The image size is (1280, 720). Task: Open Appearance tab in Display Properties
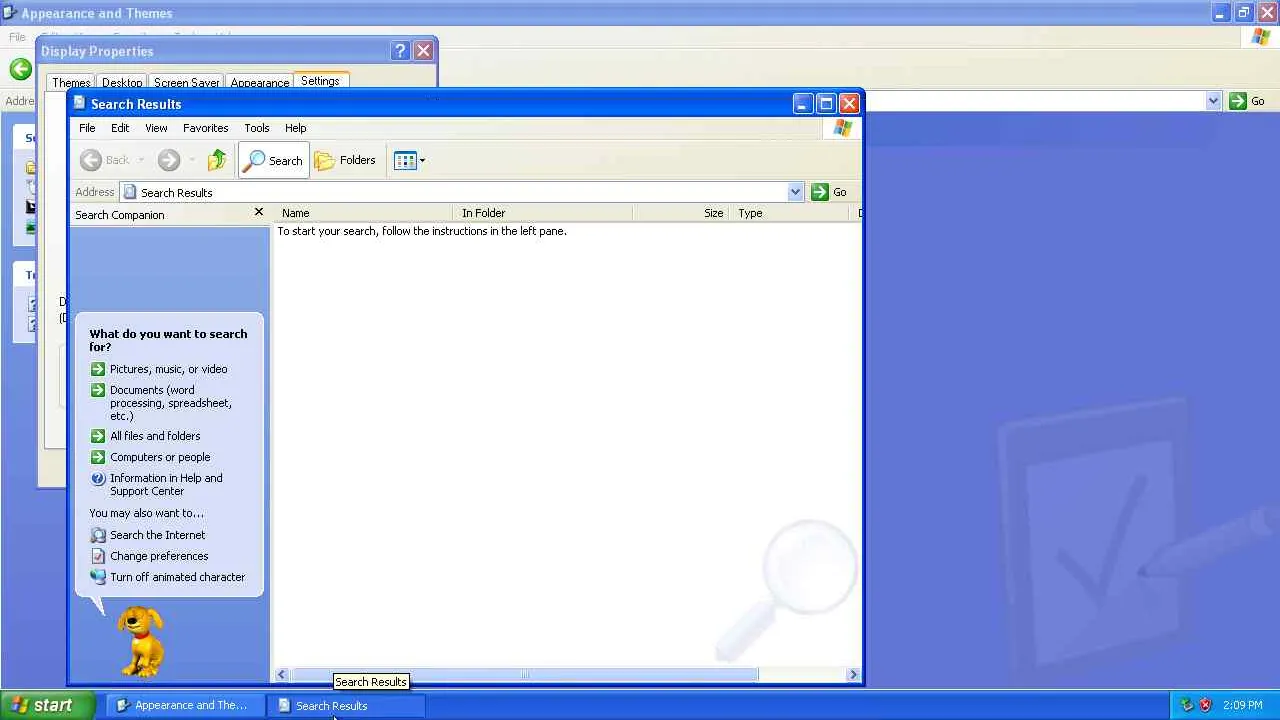click(260, 83)
